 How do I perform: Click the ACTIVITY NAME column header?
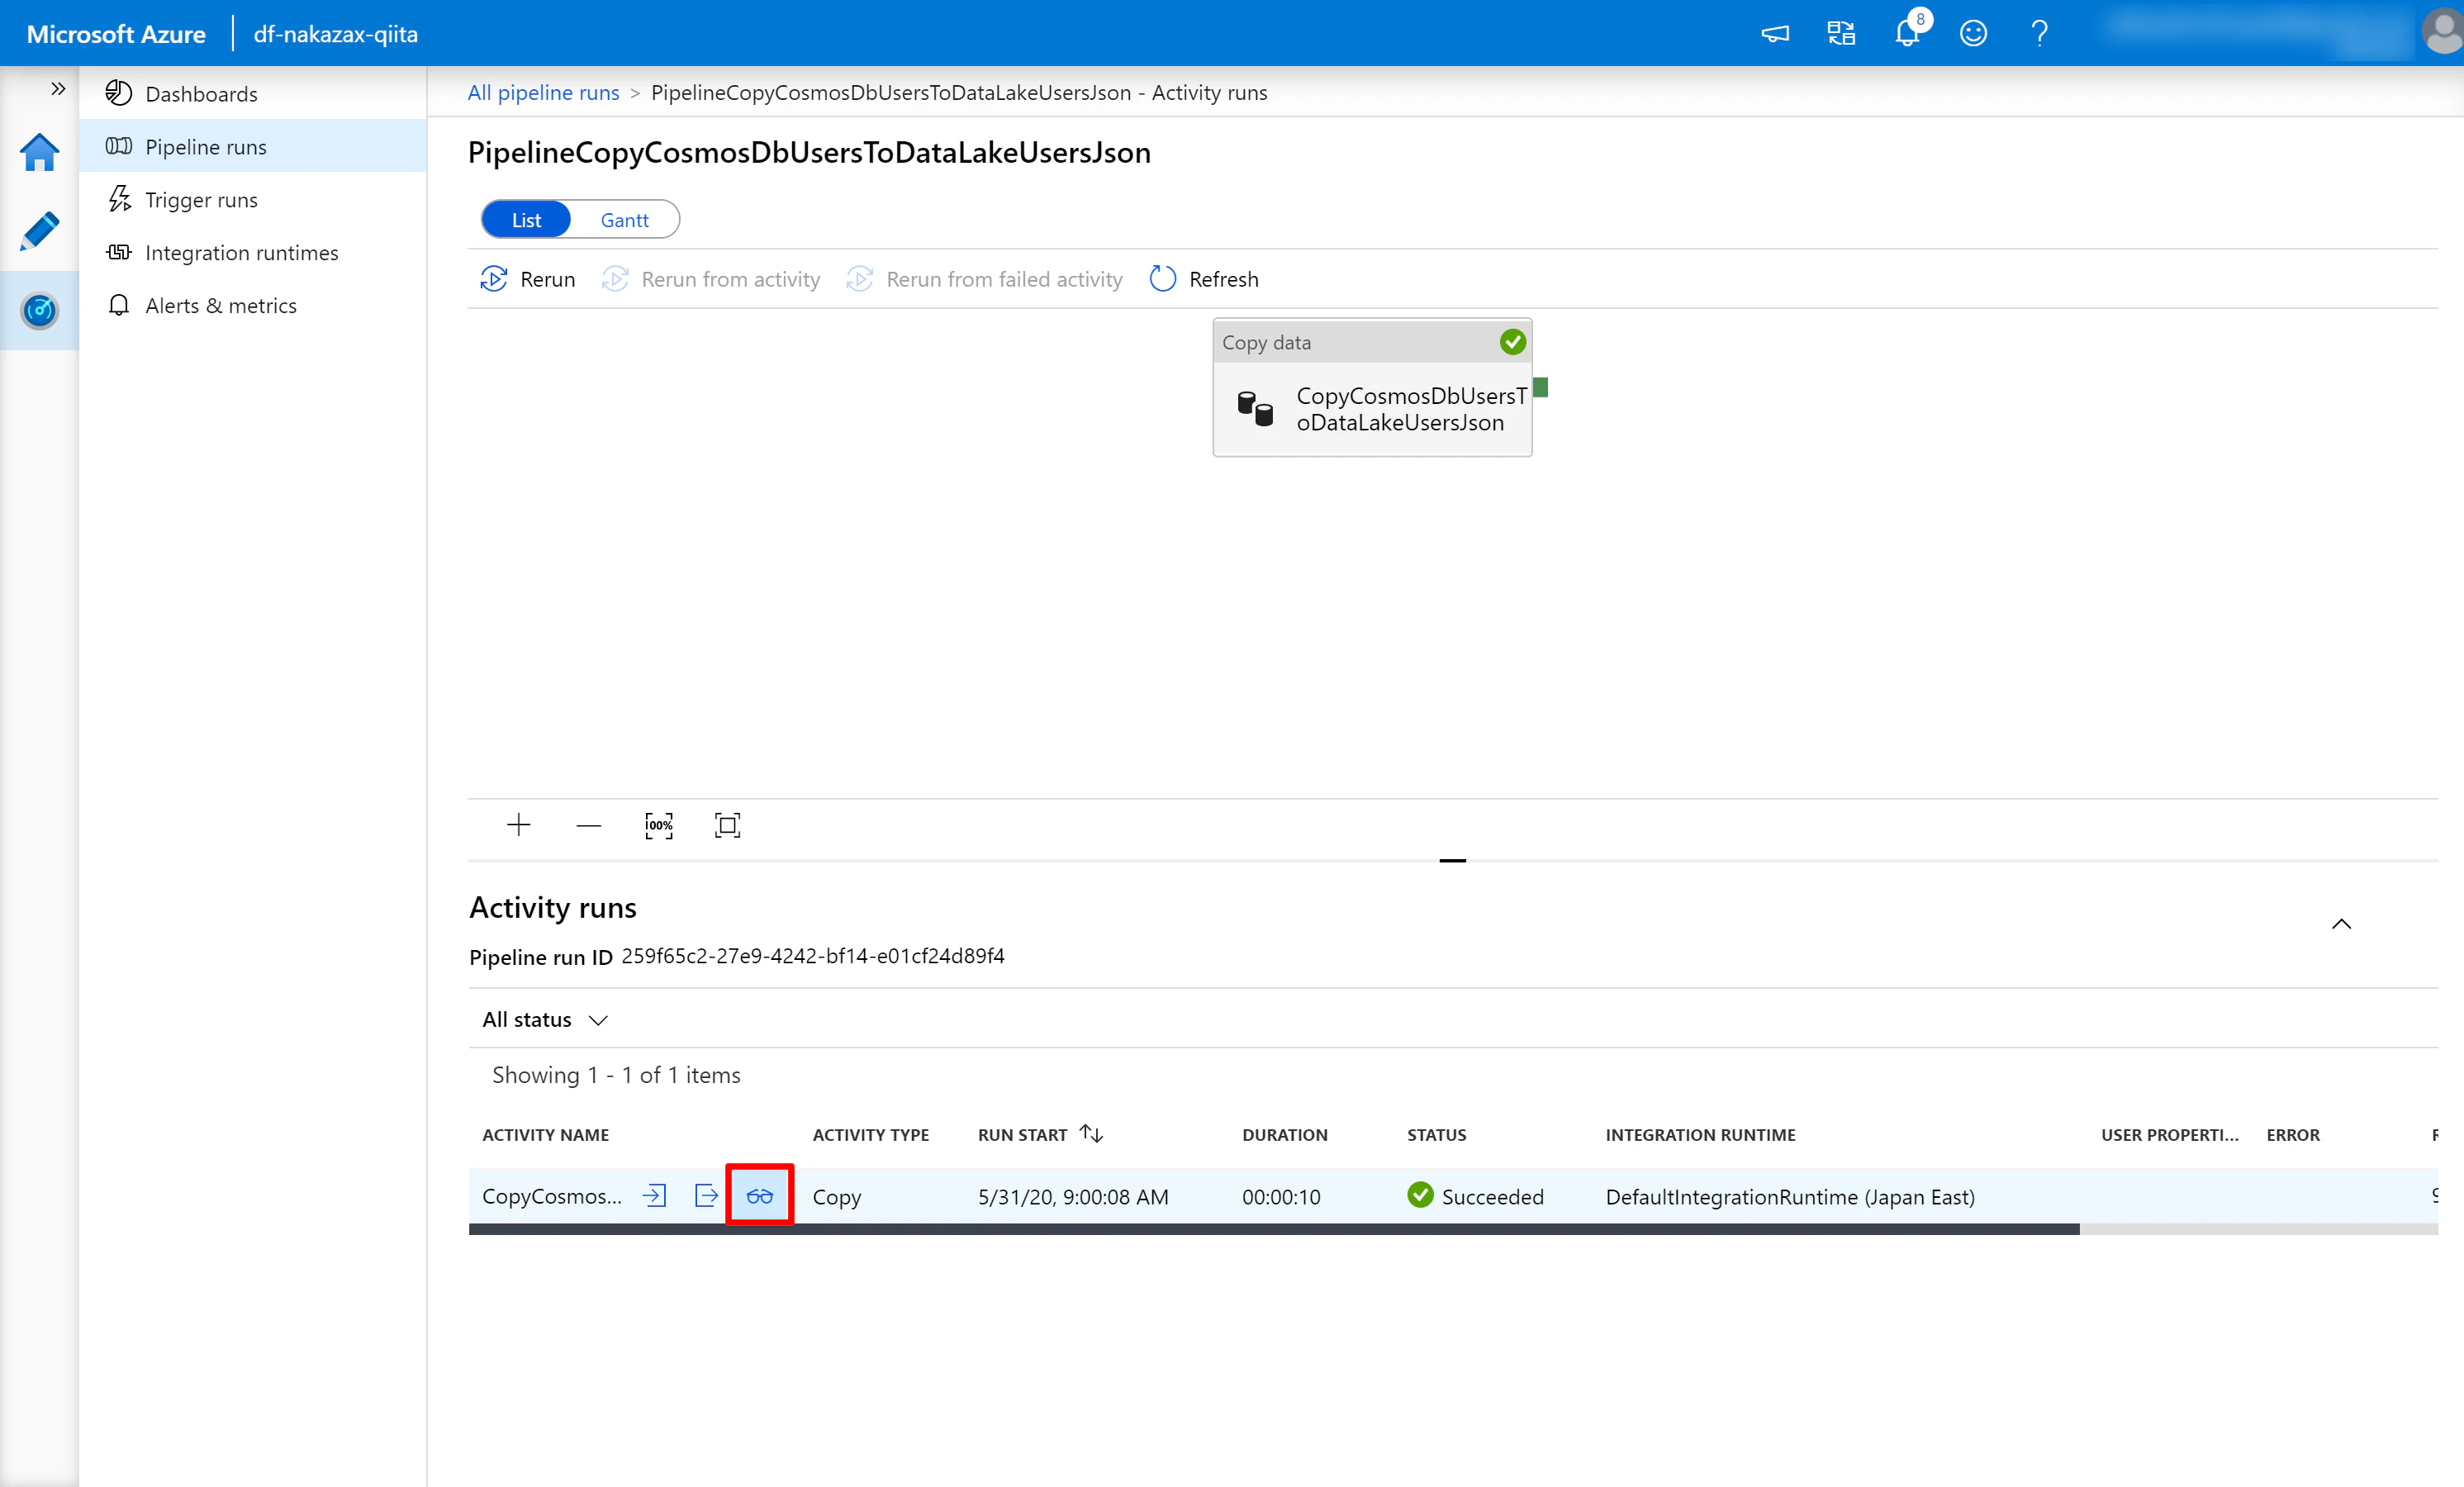point(545,1134)
